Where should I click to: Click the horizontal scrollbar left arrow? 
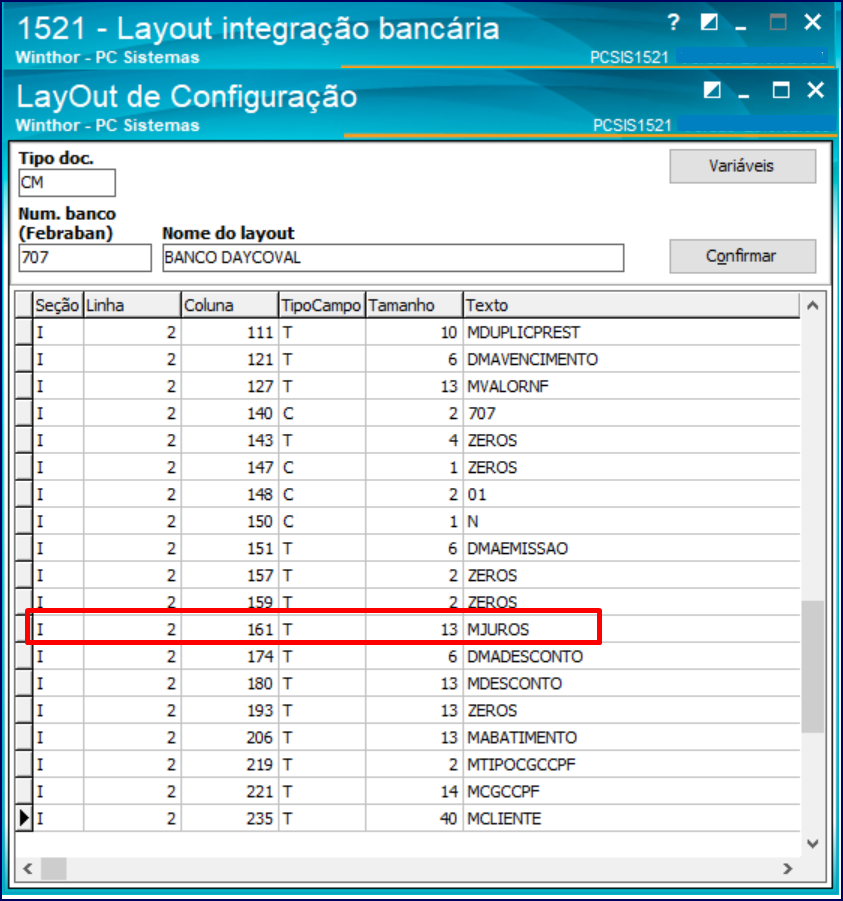coord(28,868)
